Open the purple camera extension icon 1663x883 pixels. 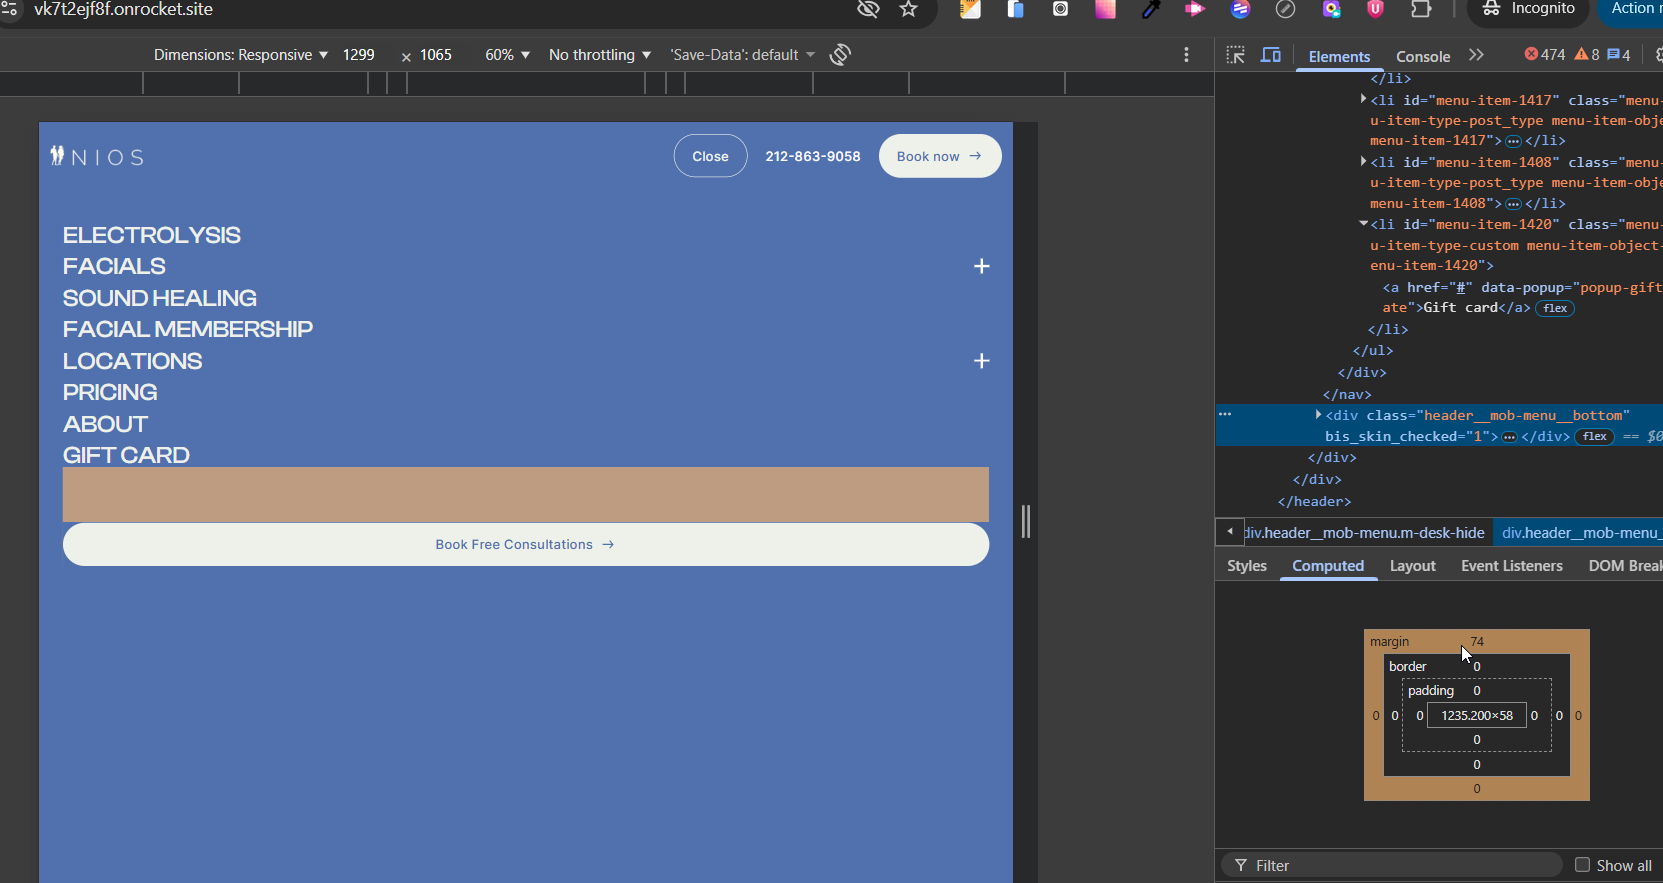[x=1331, y=9]
